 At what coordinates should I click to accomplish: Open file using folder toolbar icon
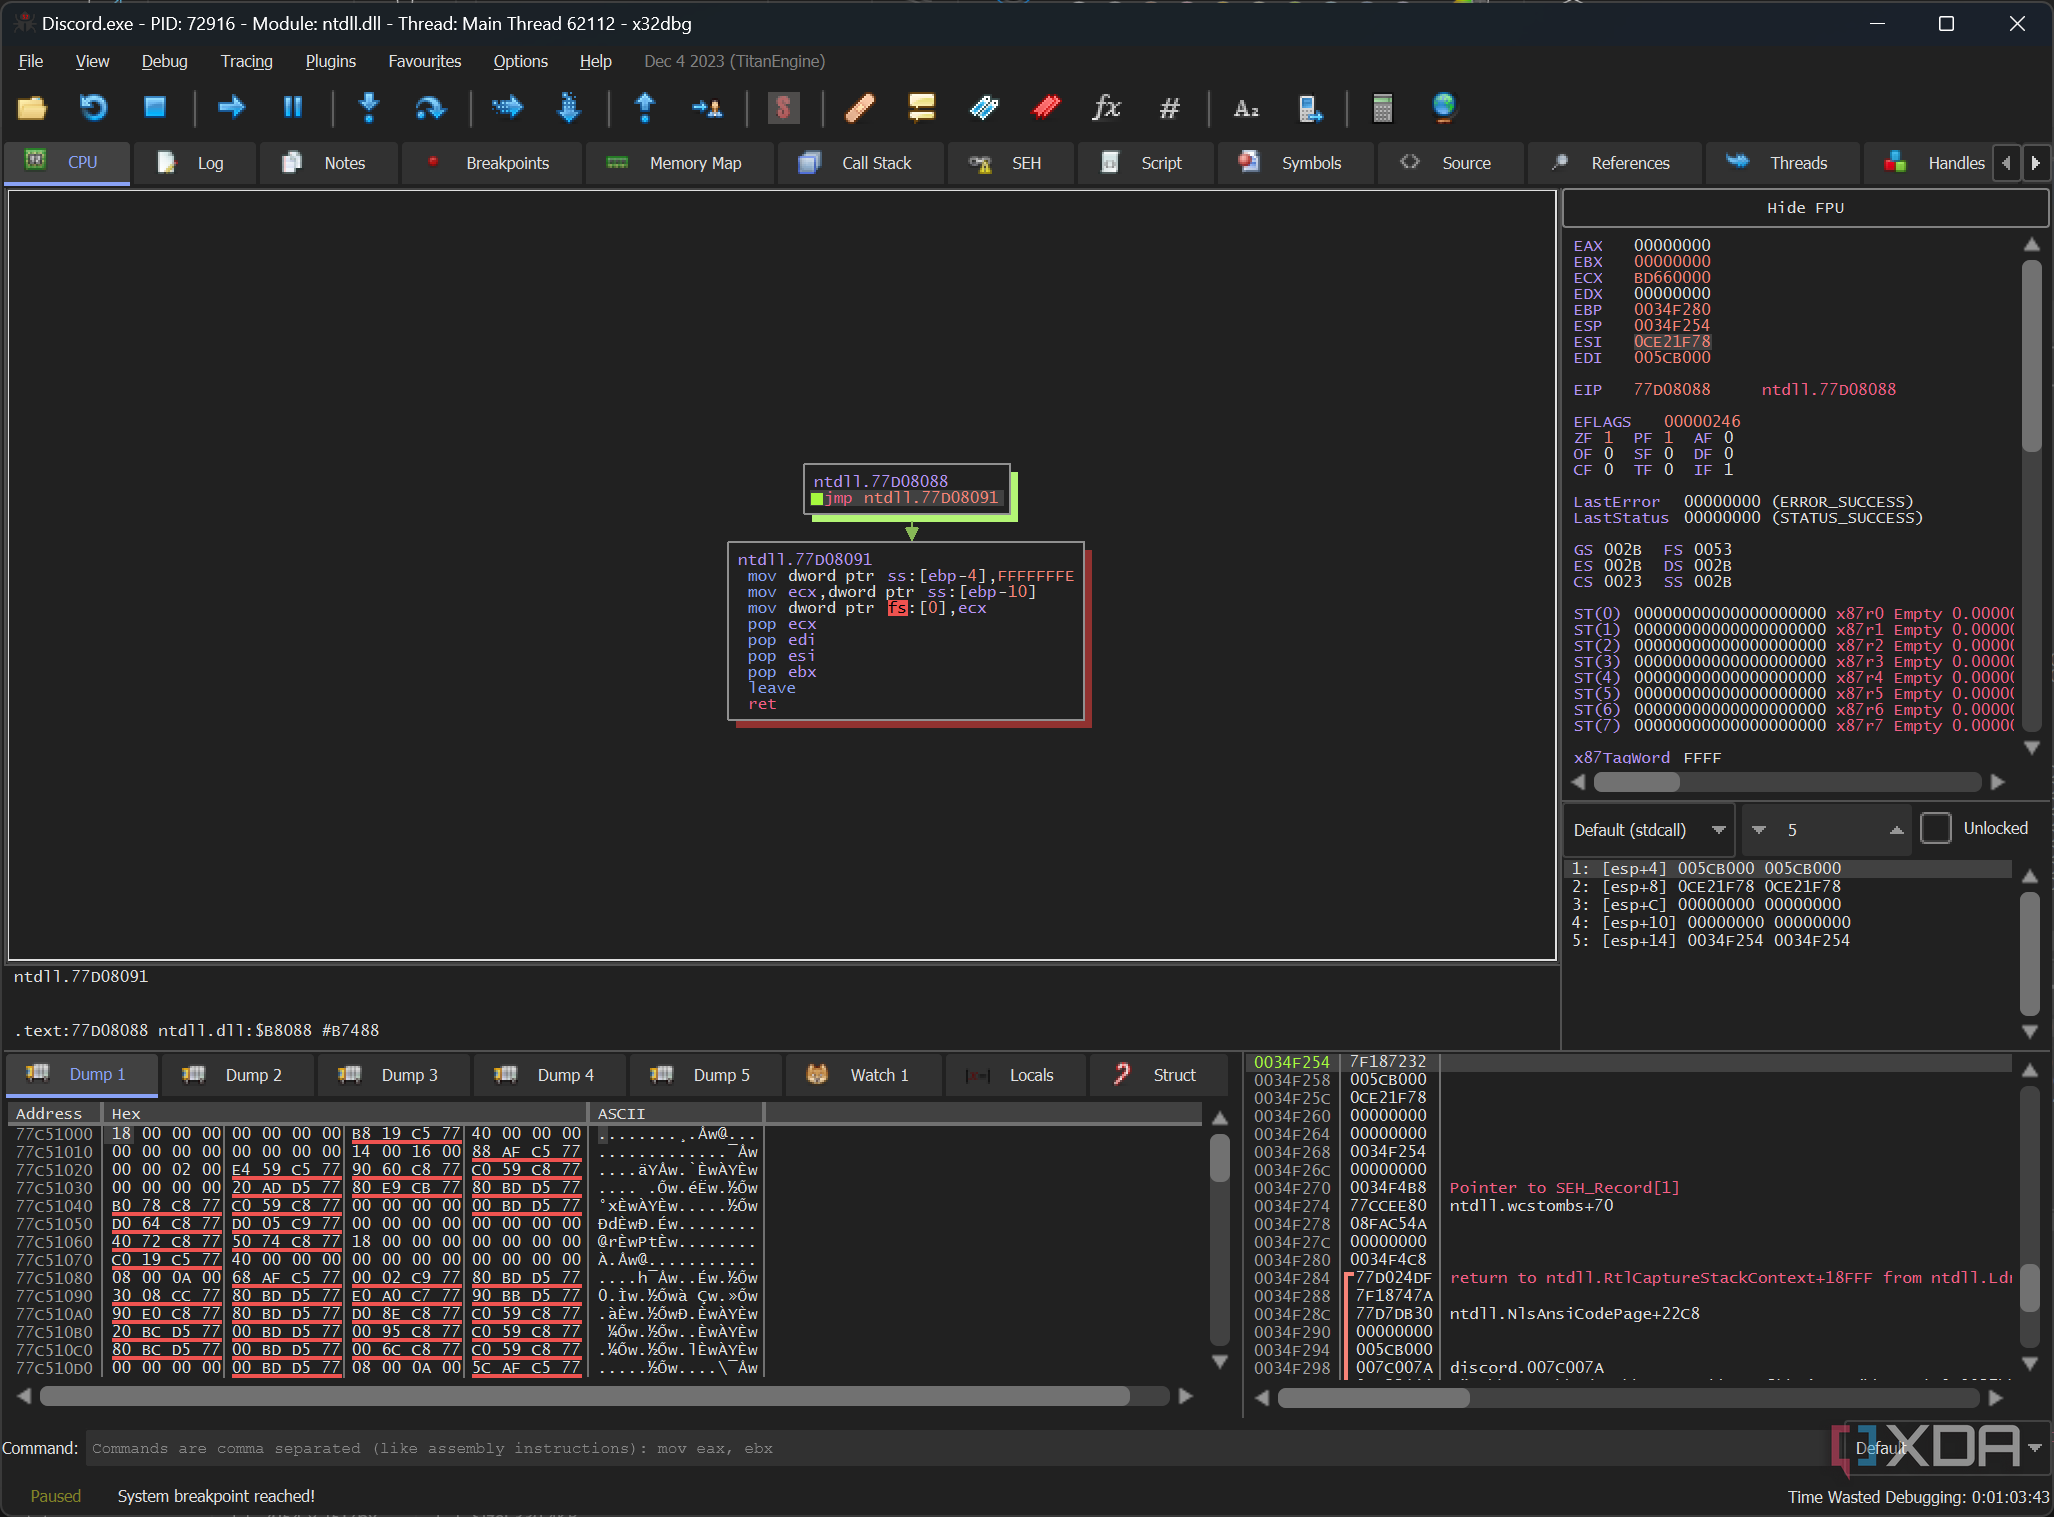tap(32, 108)
